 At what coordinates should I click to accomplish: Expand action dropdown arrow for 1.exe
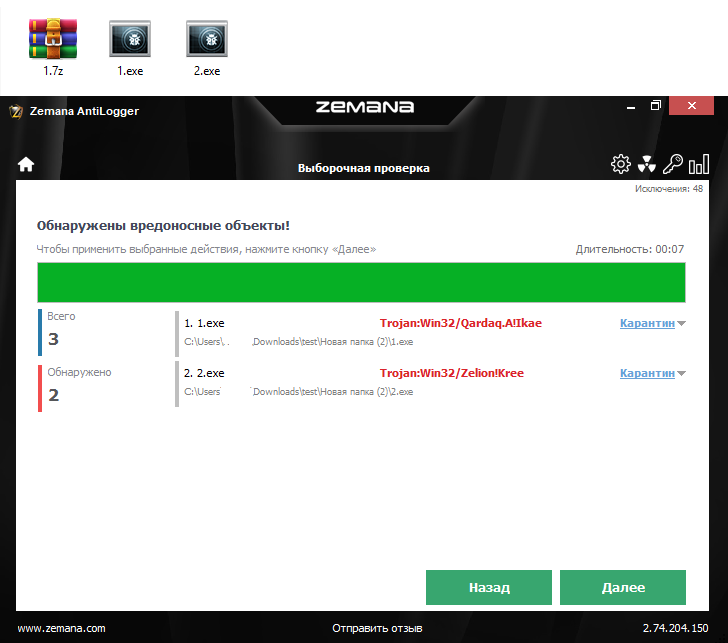(681, 324)
